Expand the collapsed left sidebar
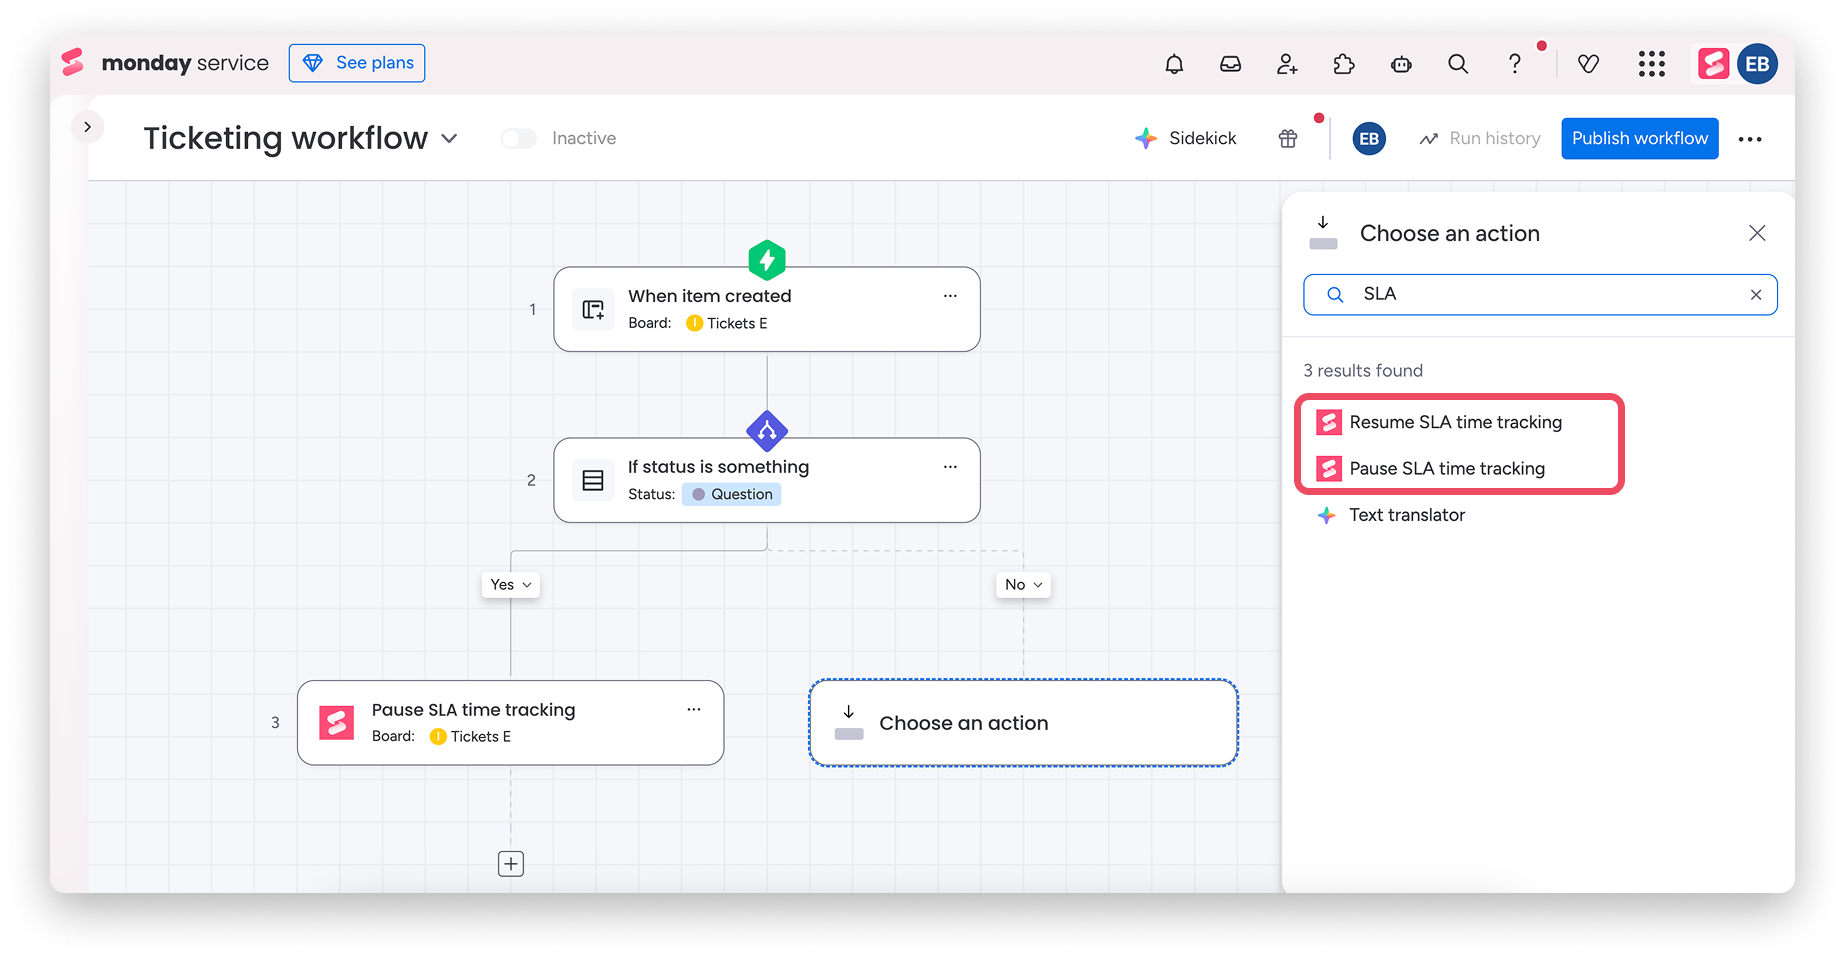Viewport: 1845px width, 958px height. pyautogui.click(x=88, y=127)
